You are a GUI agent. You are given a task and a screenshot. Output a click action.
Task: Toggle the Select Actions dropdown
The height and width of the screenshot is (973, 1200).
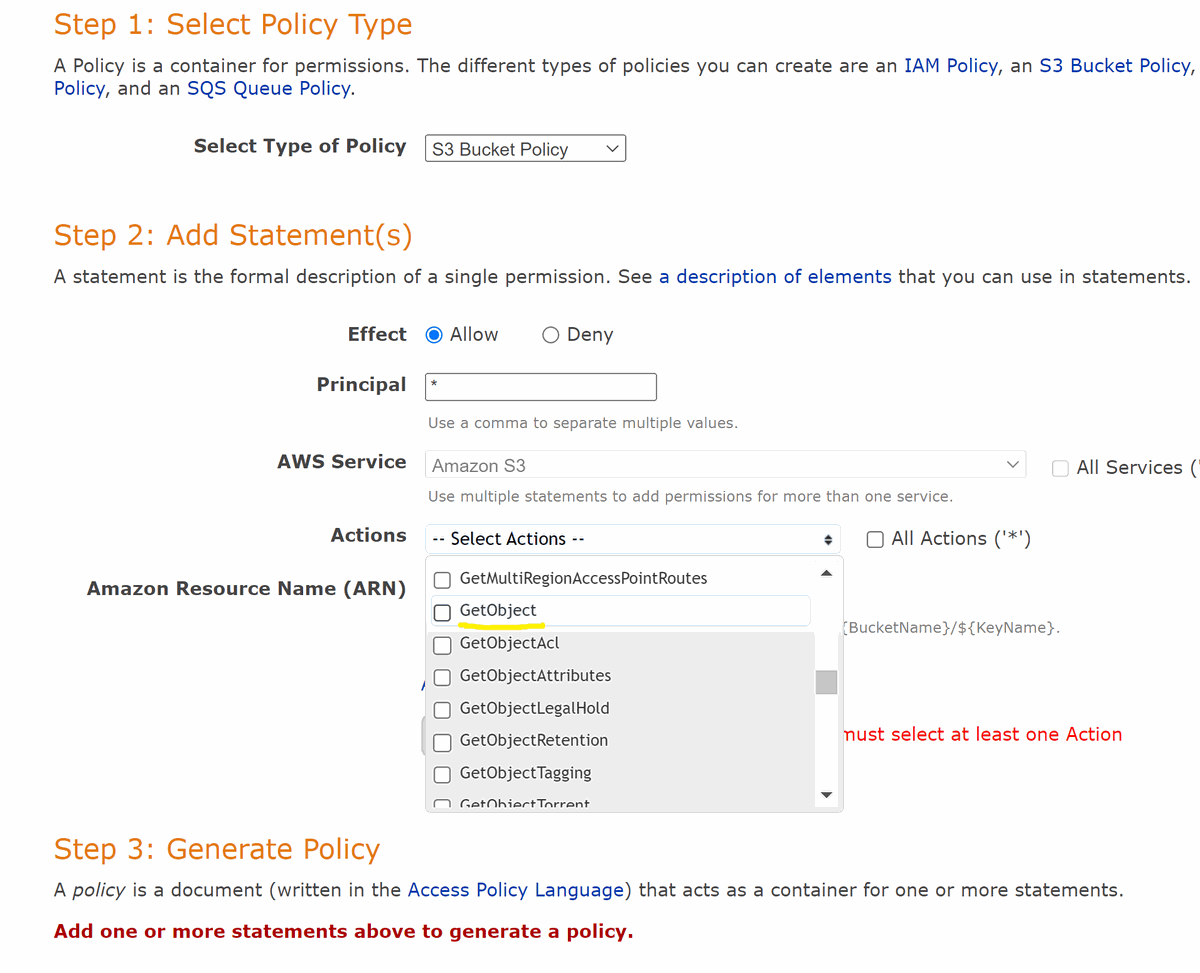(632, 539)
